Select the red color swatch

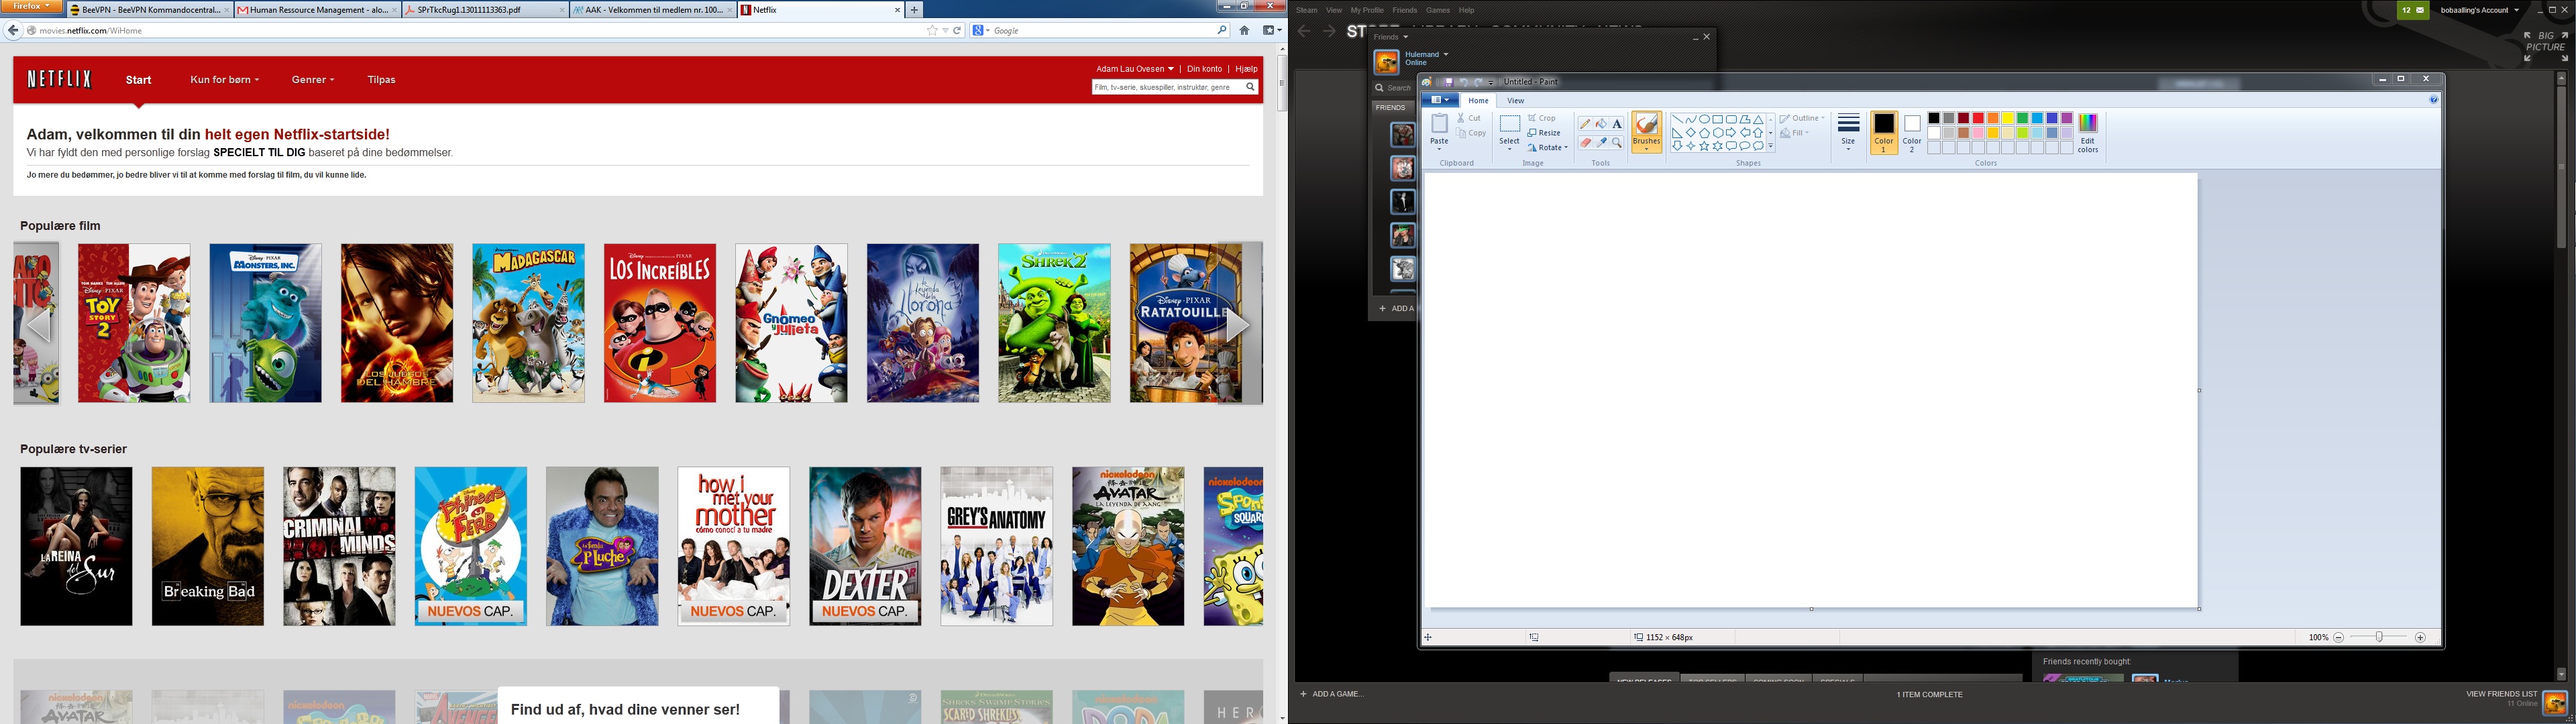[1978, 118]
